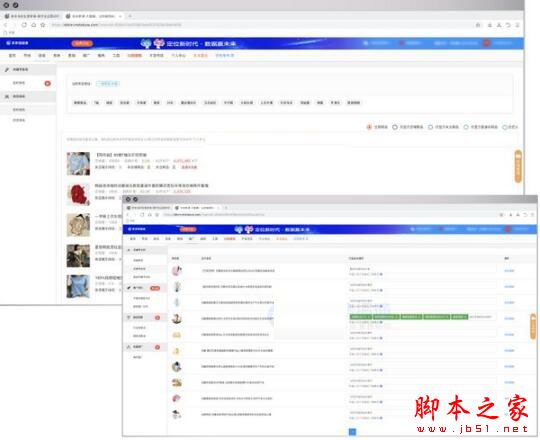Switch to the first browser tab in the rear window
The image size is (540, 440).
coord(32,16)
